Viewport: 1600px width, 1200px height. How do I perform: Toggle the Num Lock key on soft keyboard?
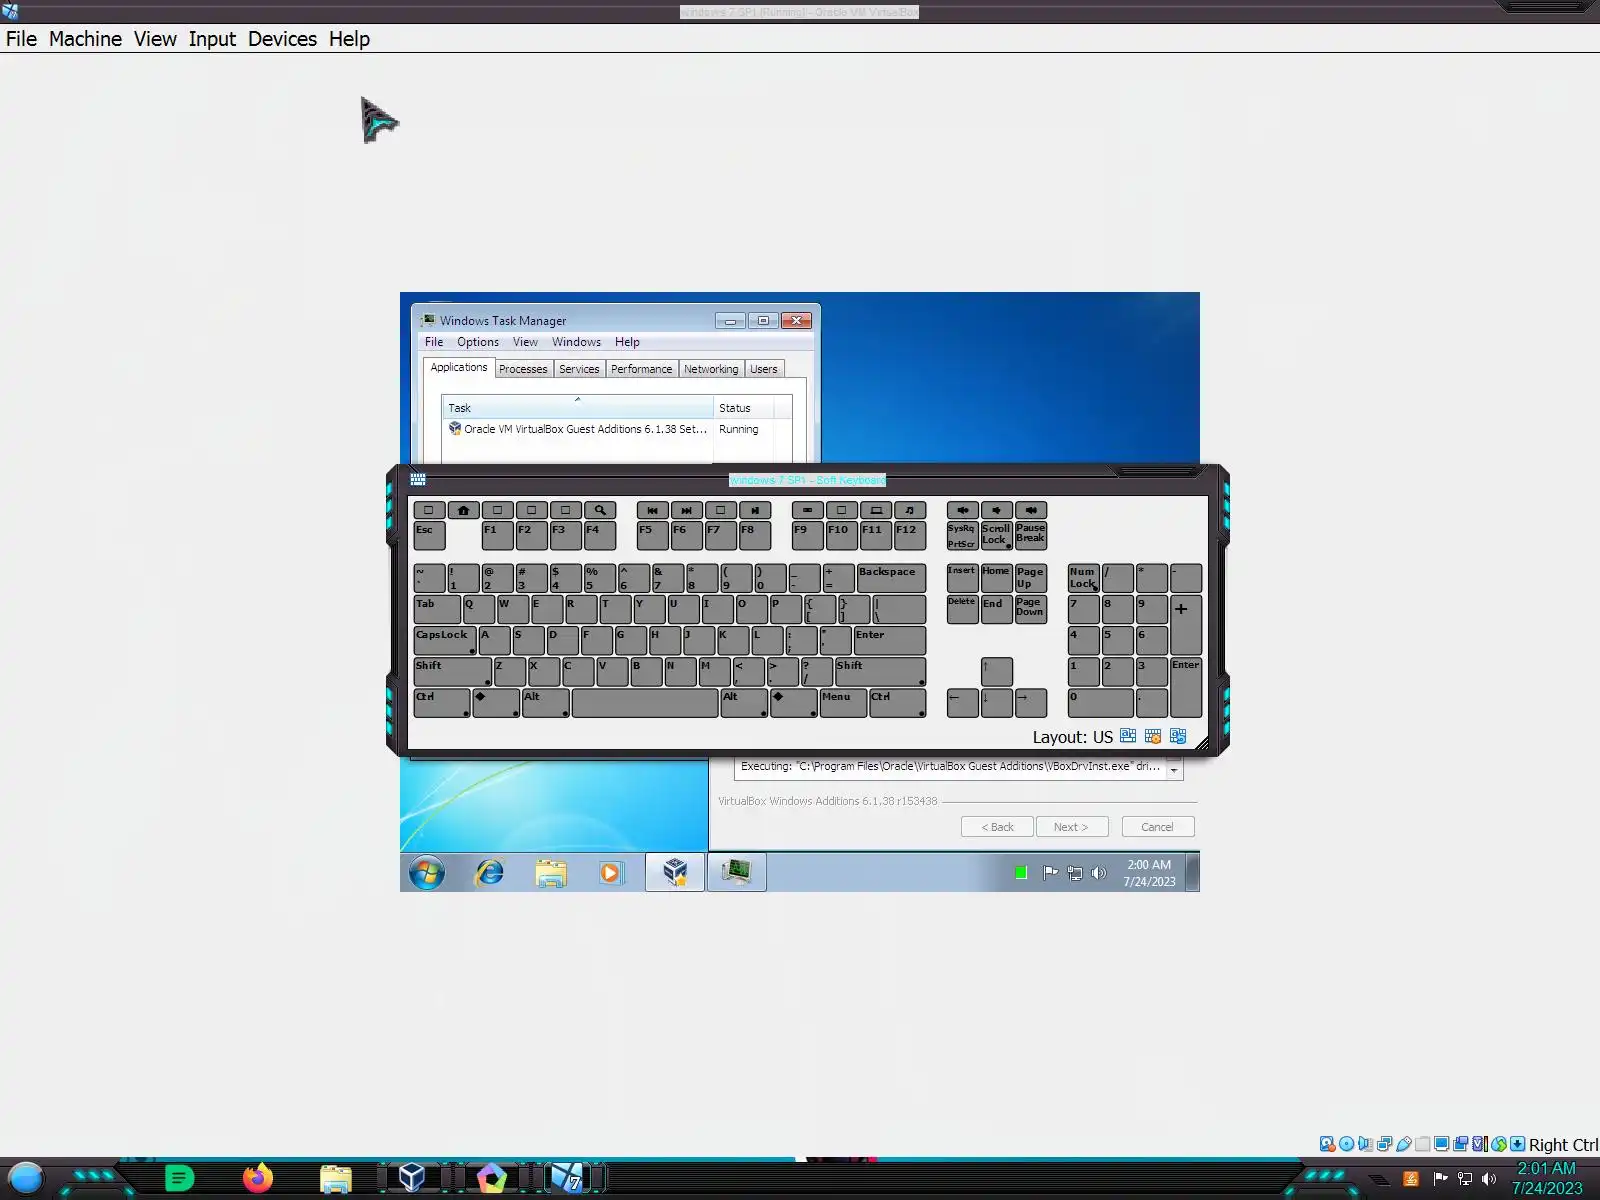coord(1083,578)
